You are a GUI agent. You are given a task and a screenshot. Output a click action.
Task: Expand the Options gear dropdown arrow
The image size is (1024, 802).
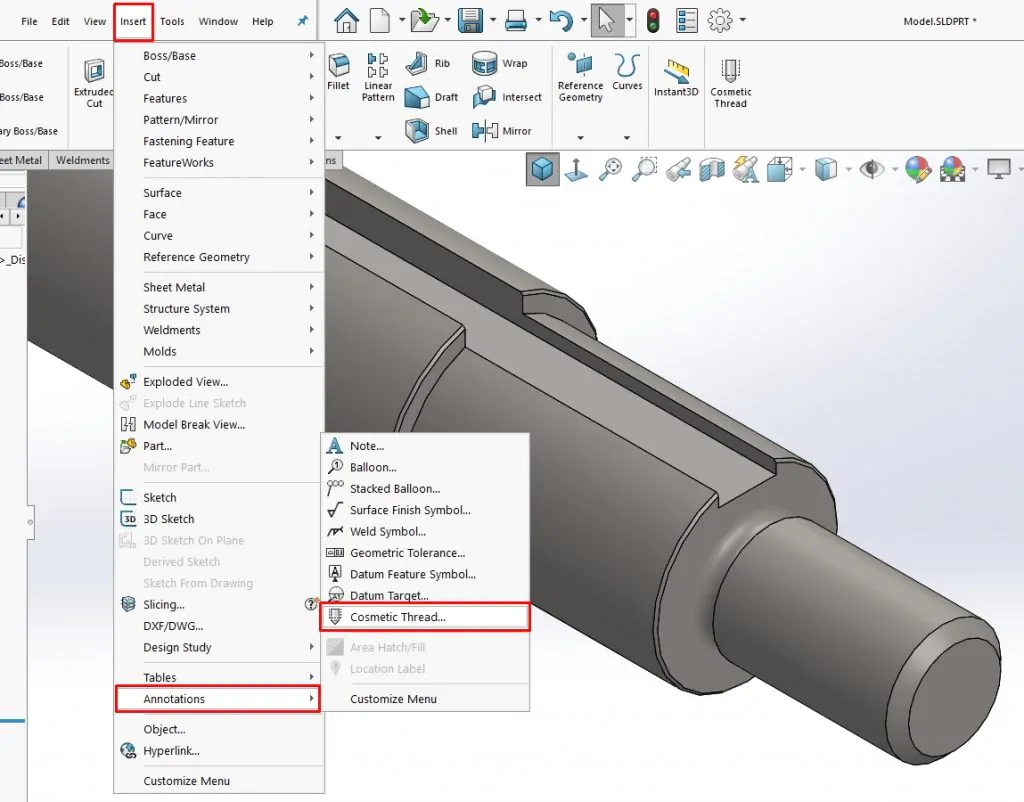pyautogui.click(x=743, y=20)
